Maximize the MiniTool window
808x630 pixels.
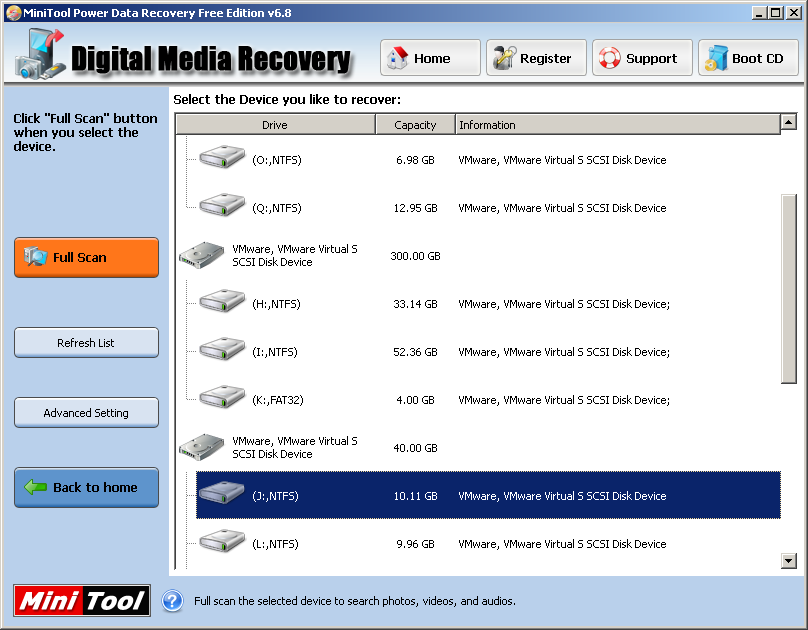tap(776, 13)
